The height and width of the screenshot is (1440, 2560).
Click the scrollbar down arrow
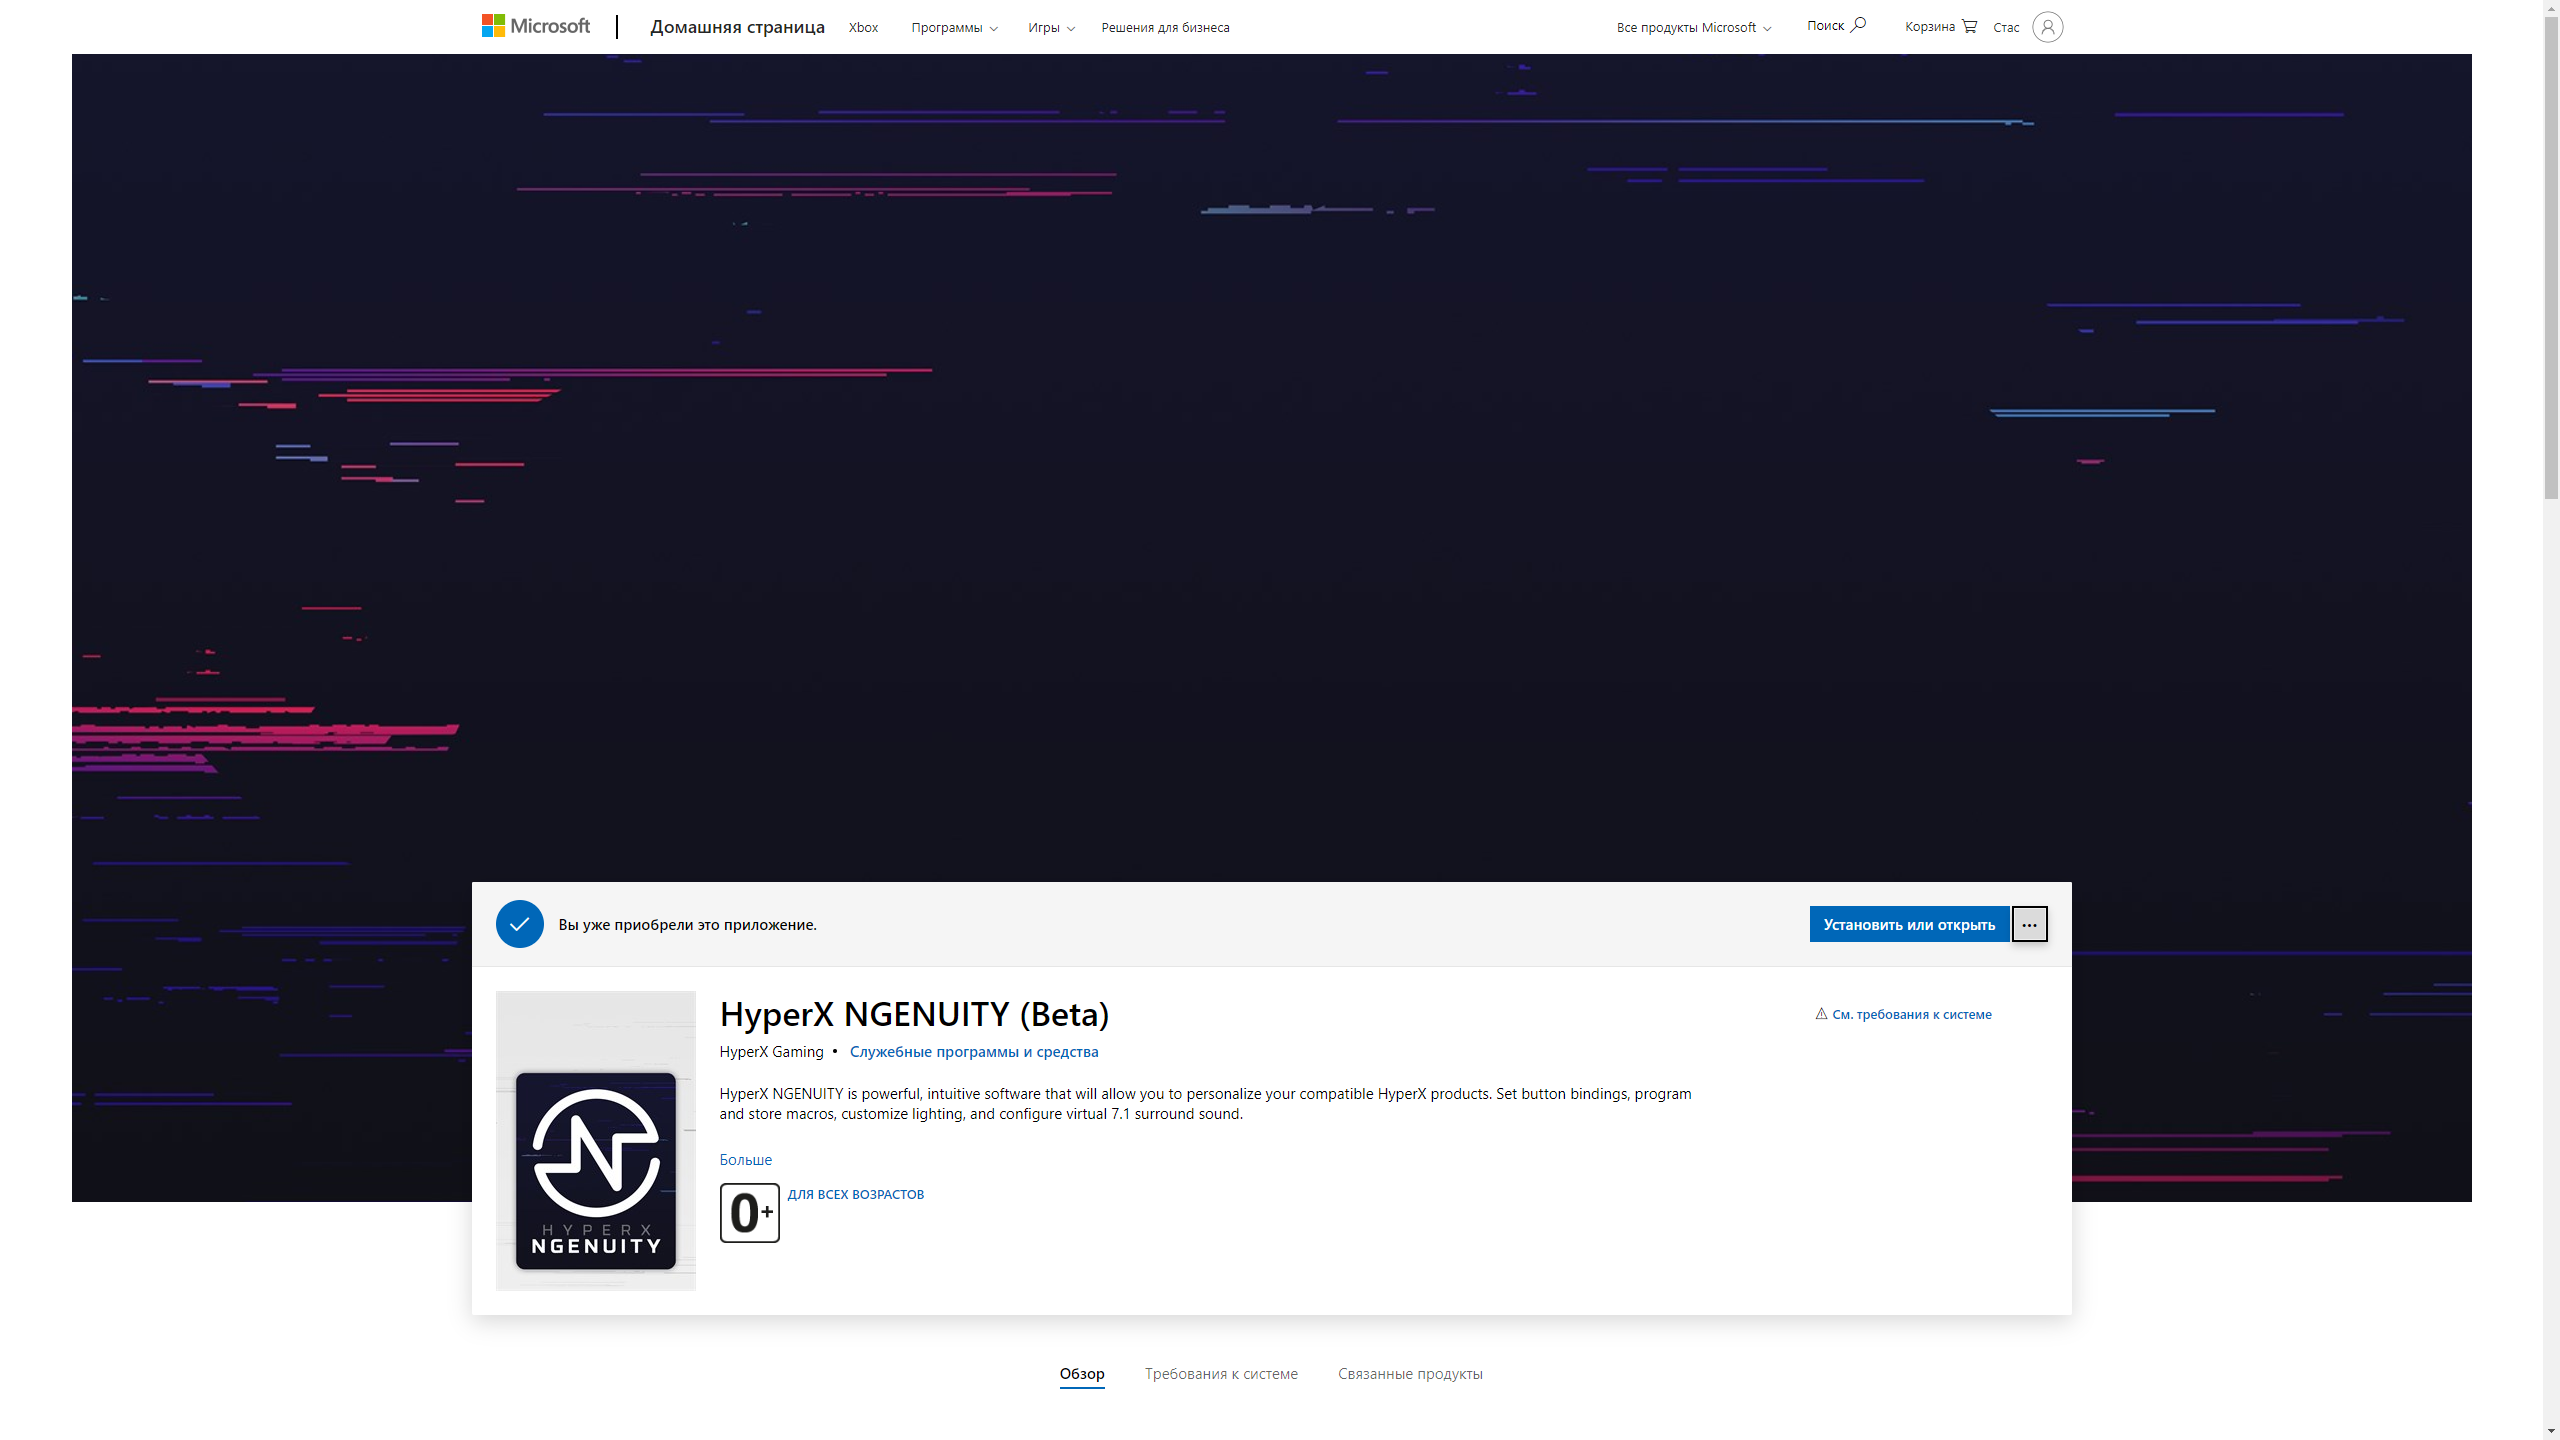pos(2551,1431)
